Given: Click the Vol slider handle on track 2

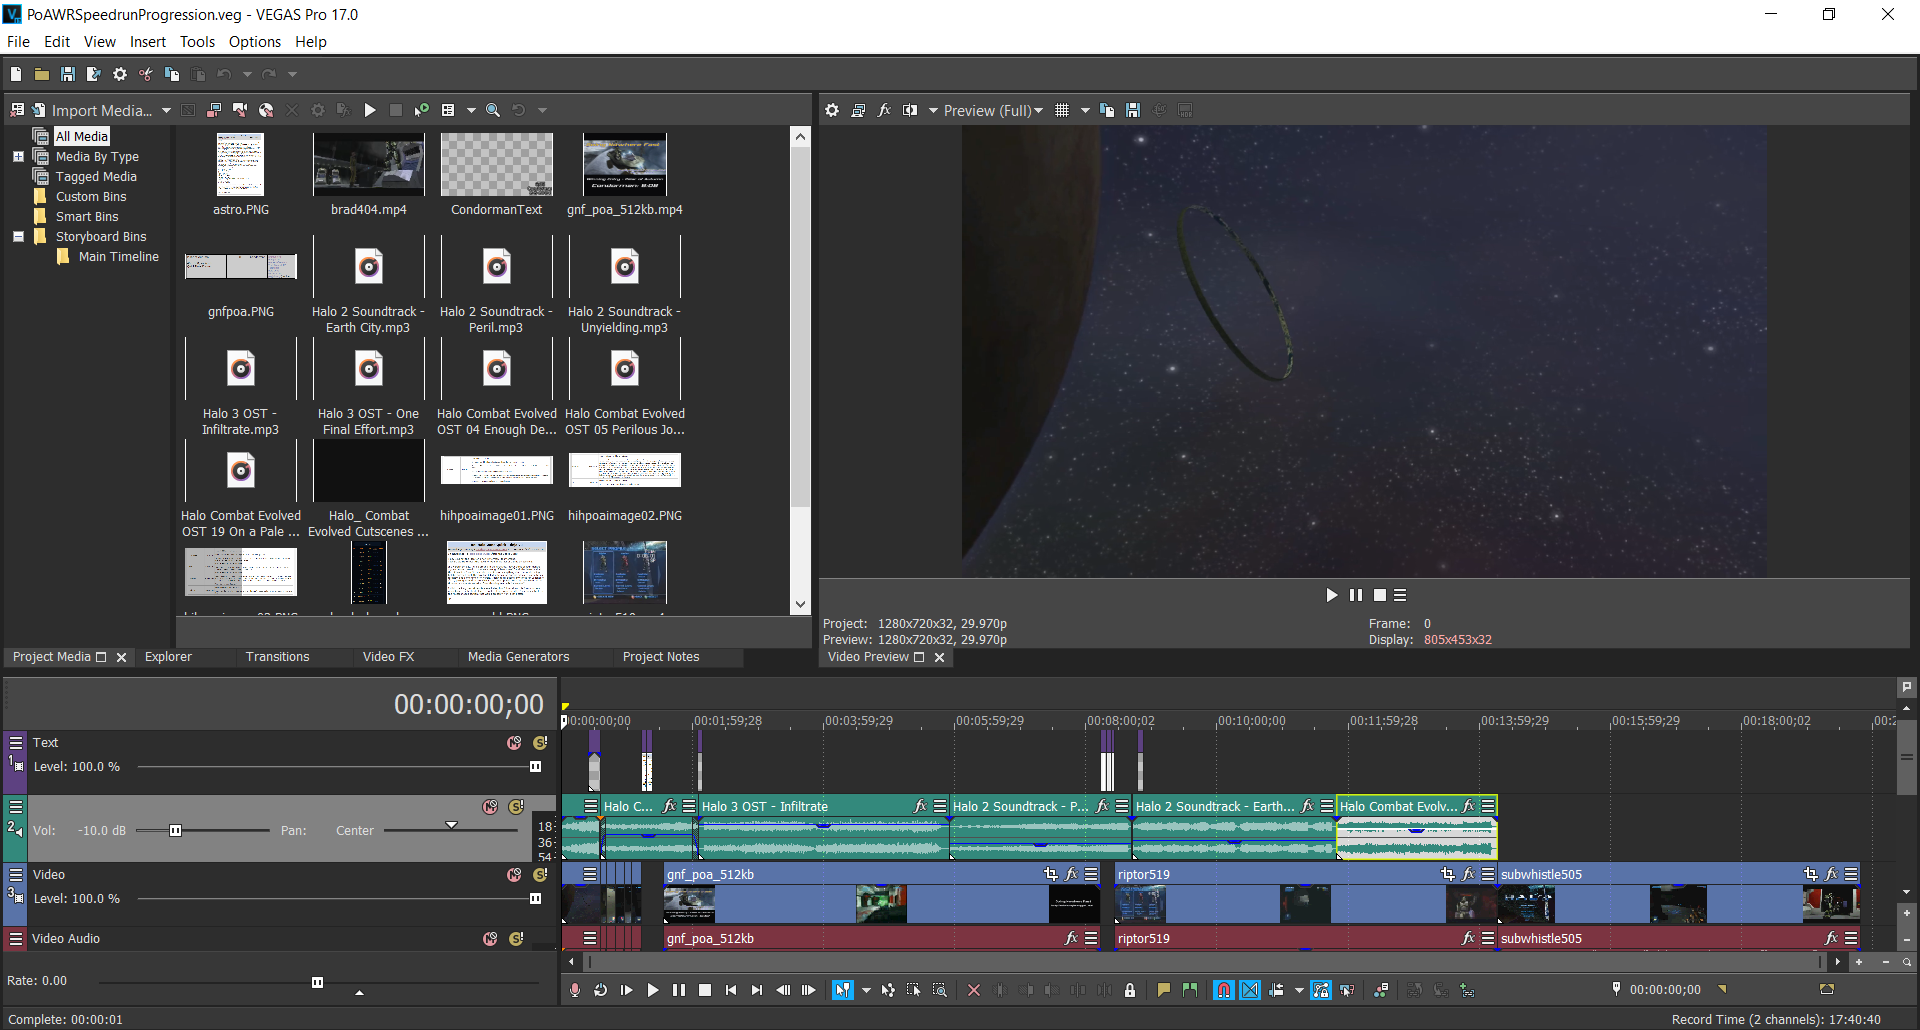Looking at the screenshot, I should pyautogui.click(x=175, y=831).
